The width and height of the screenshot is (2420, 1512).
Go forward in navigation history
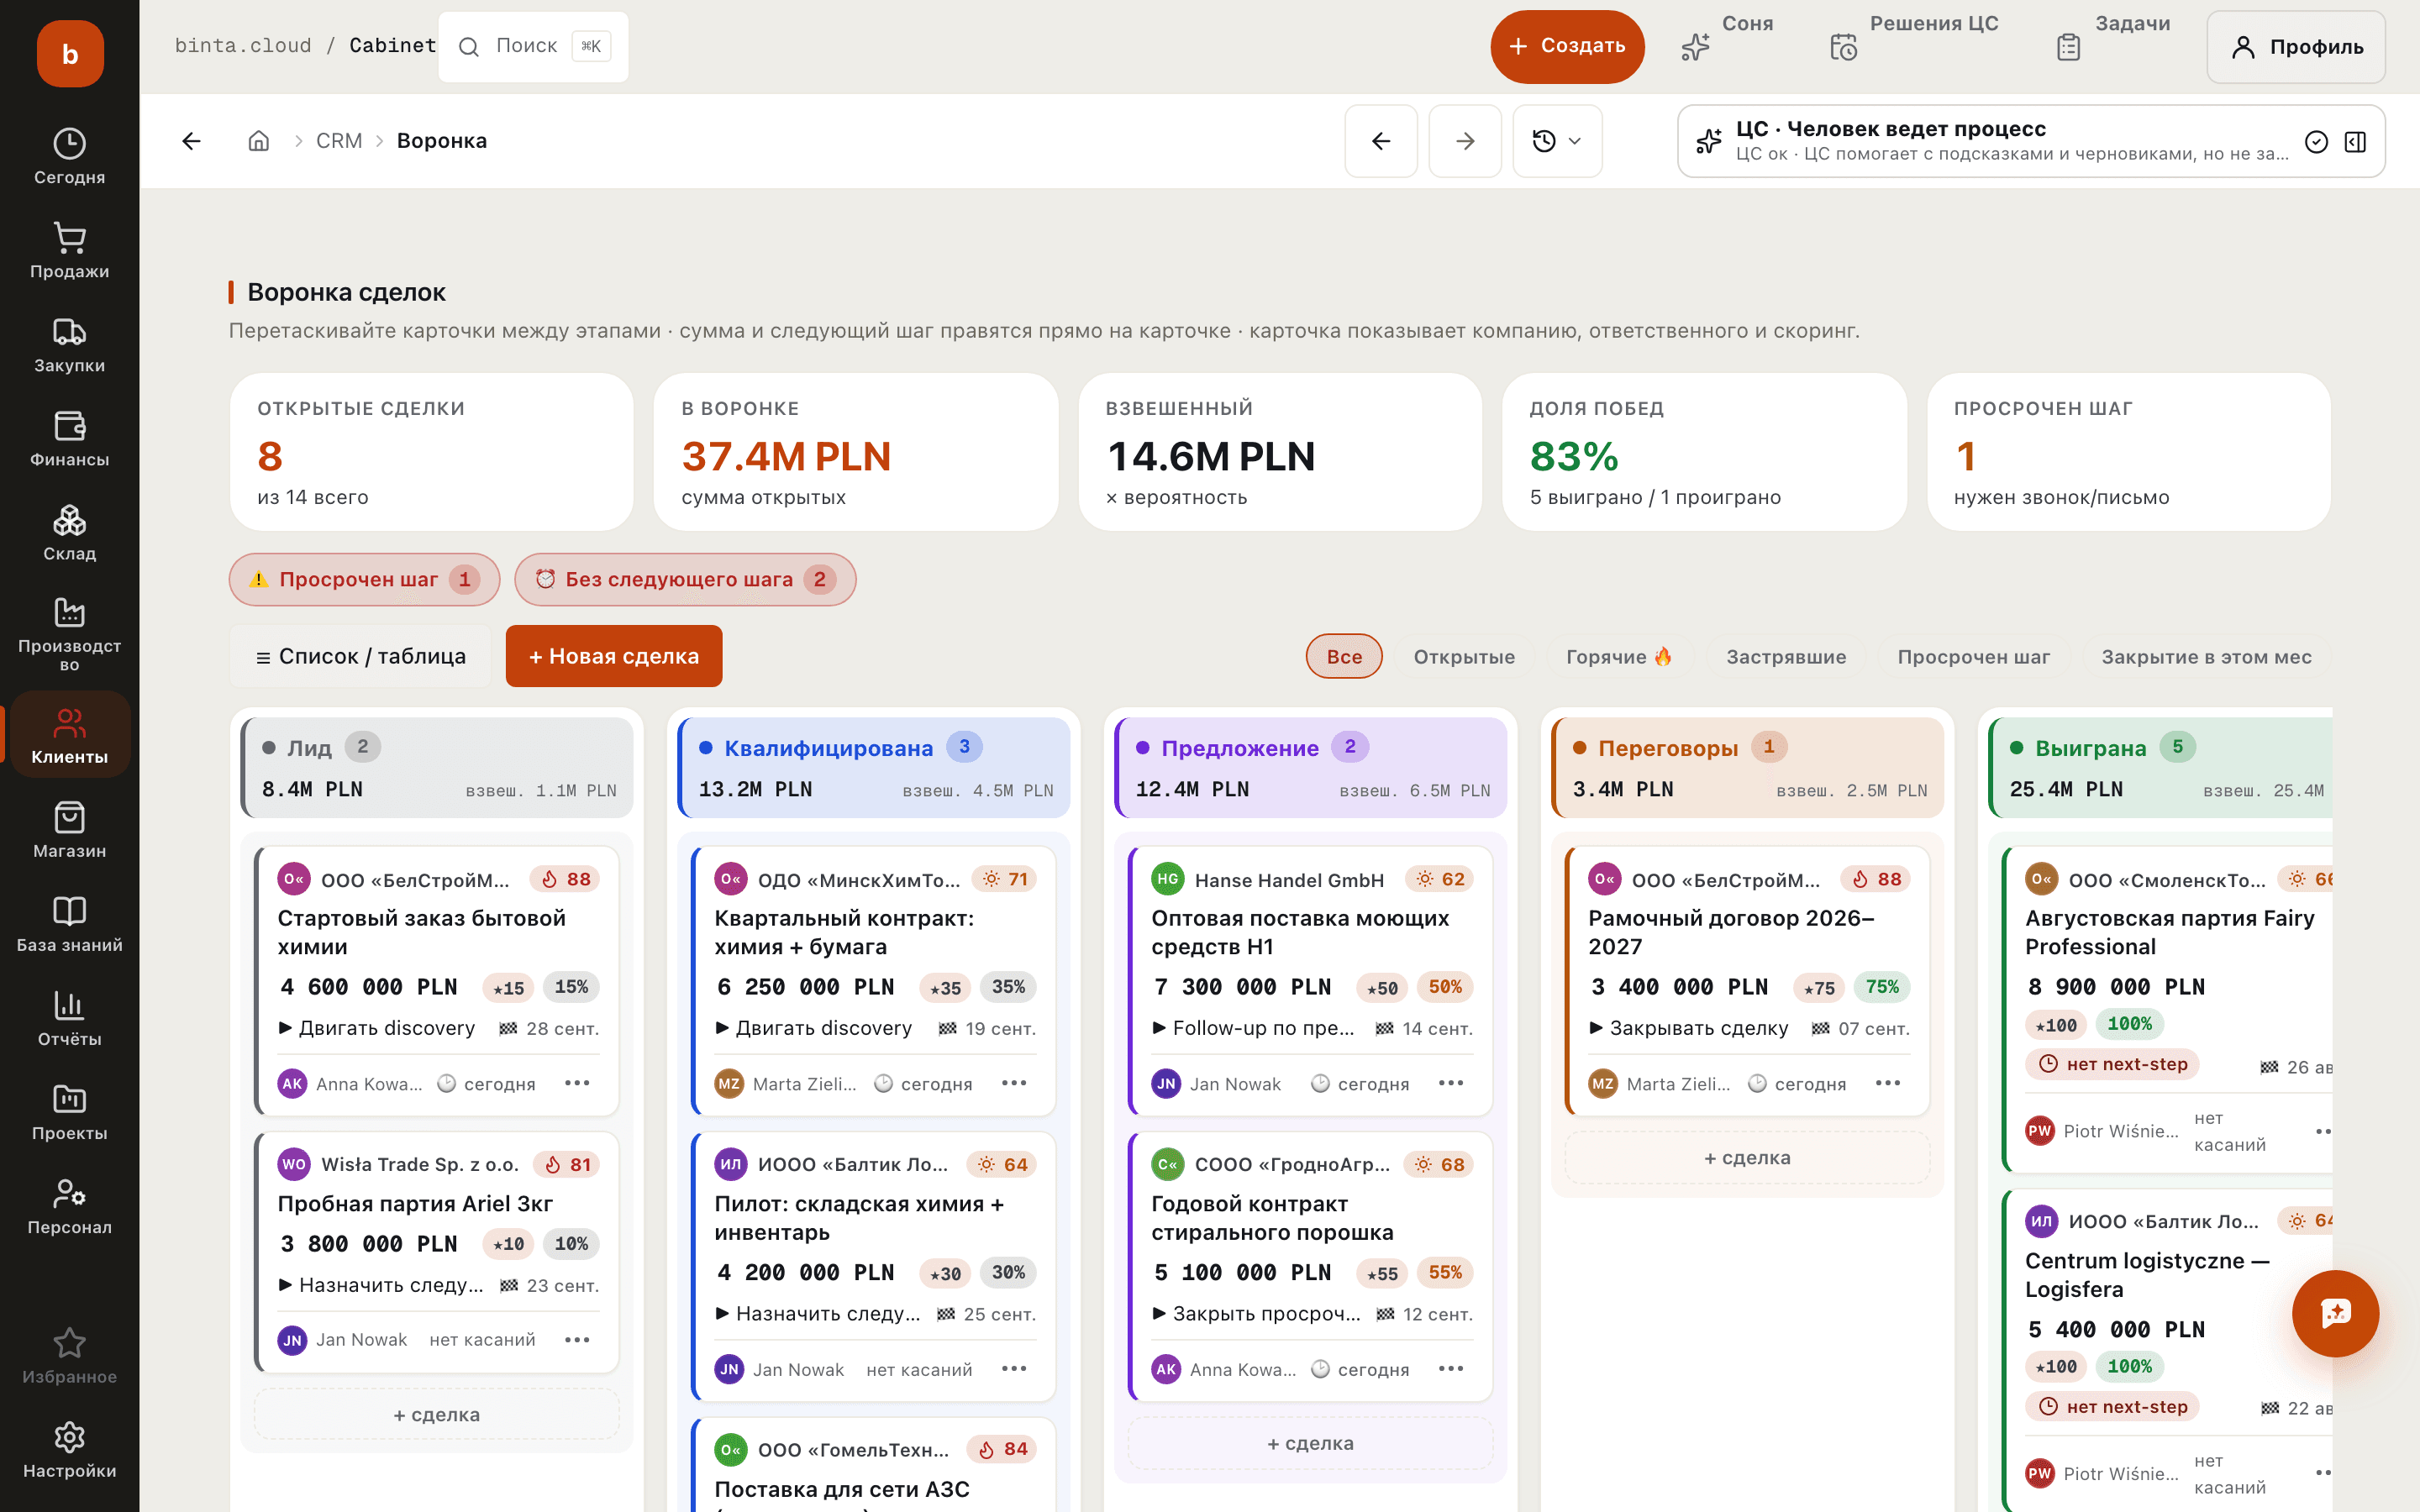click(1465, 141)
